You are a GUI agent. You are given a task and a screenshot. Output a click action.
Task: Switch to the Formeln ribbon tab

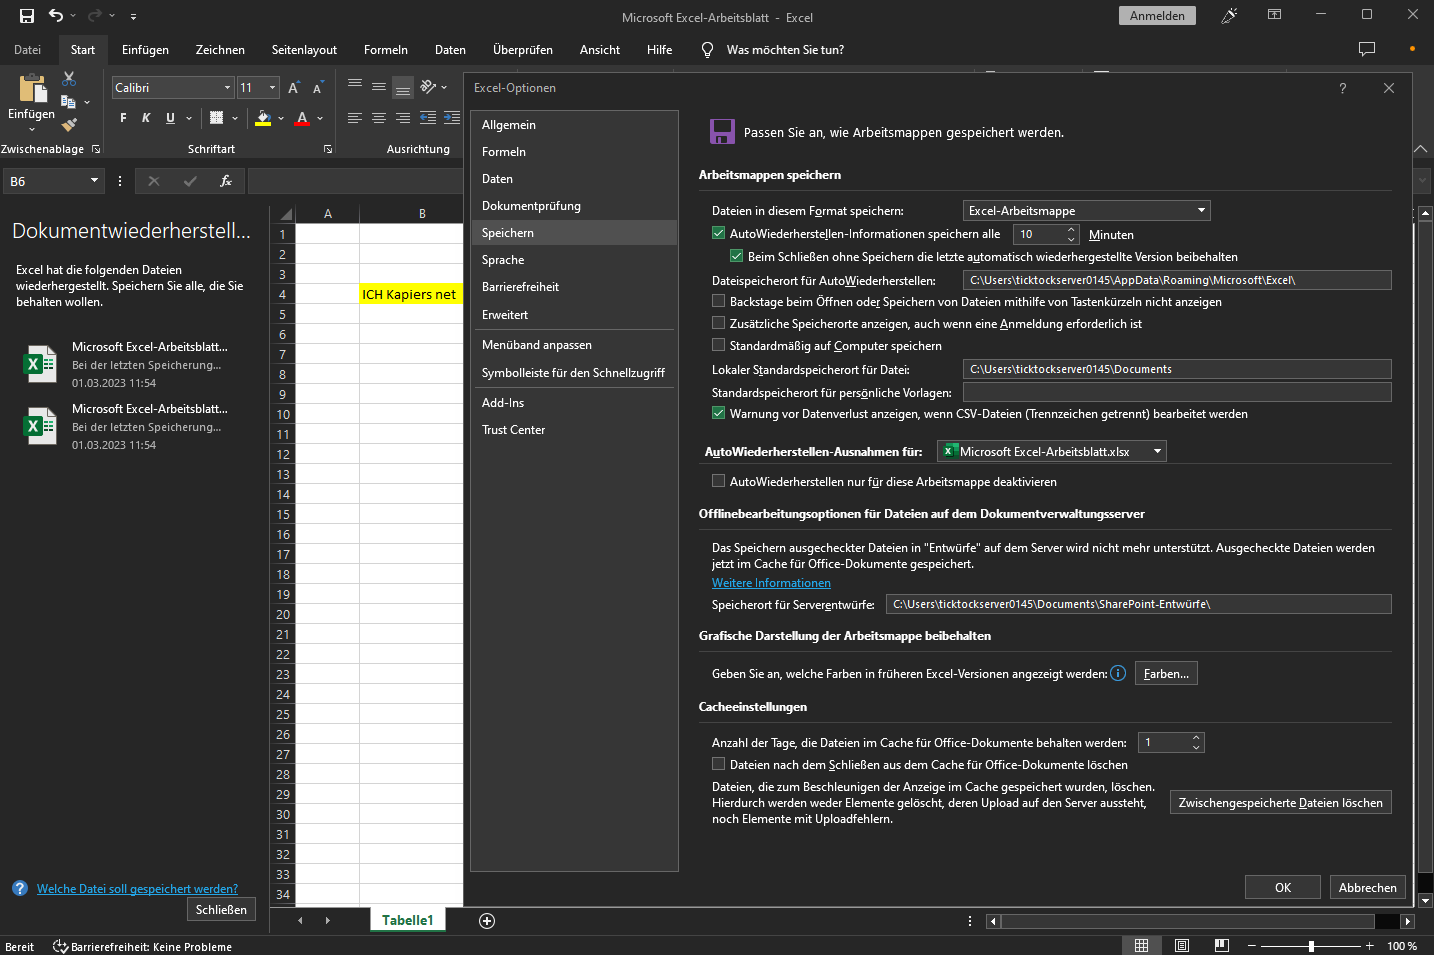coord(386,50)
